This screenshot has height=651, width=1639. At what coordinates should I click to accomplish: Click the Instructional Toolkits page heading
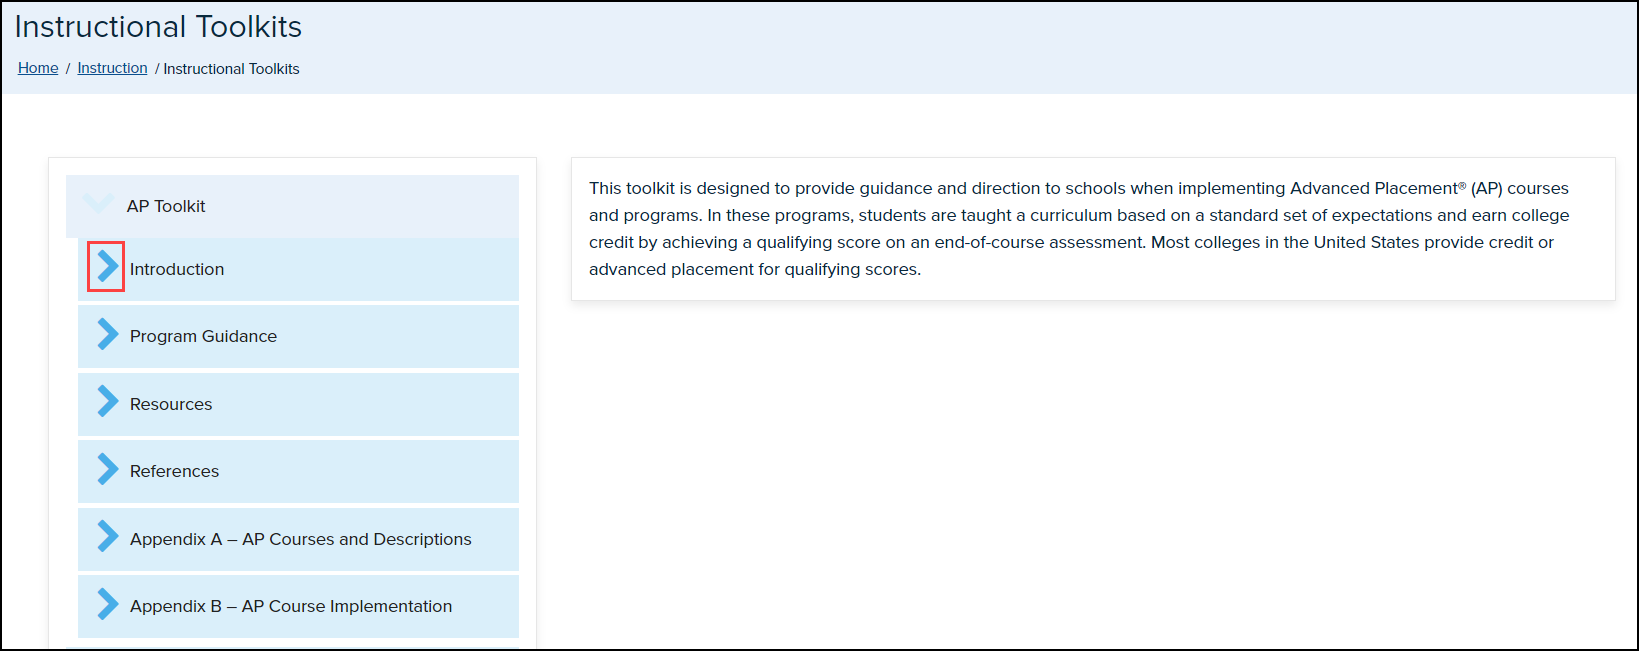coord(158,27)
